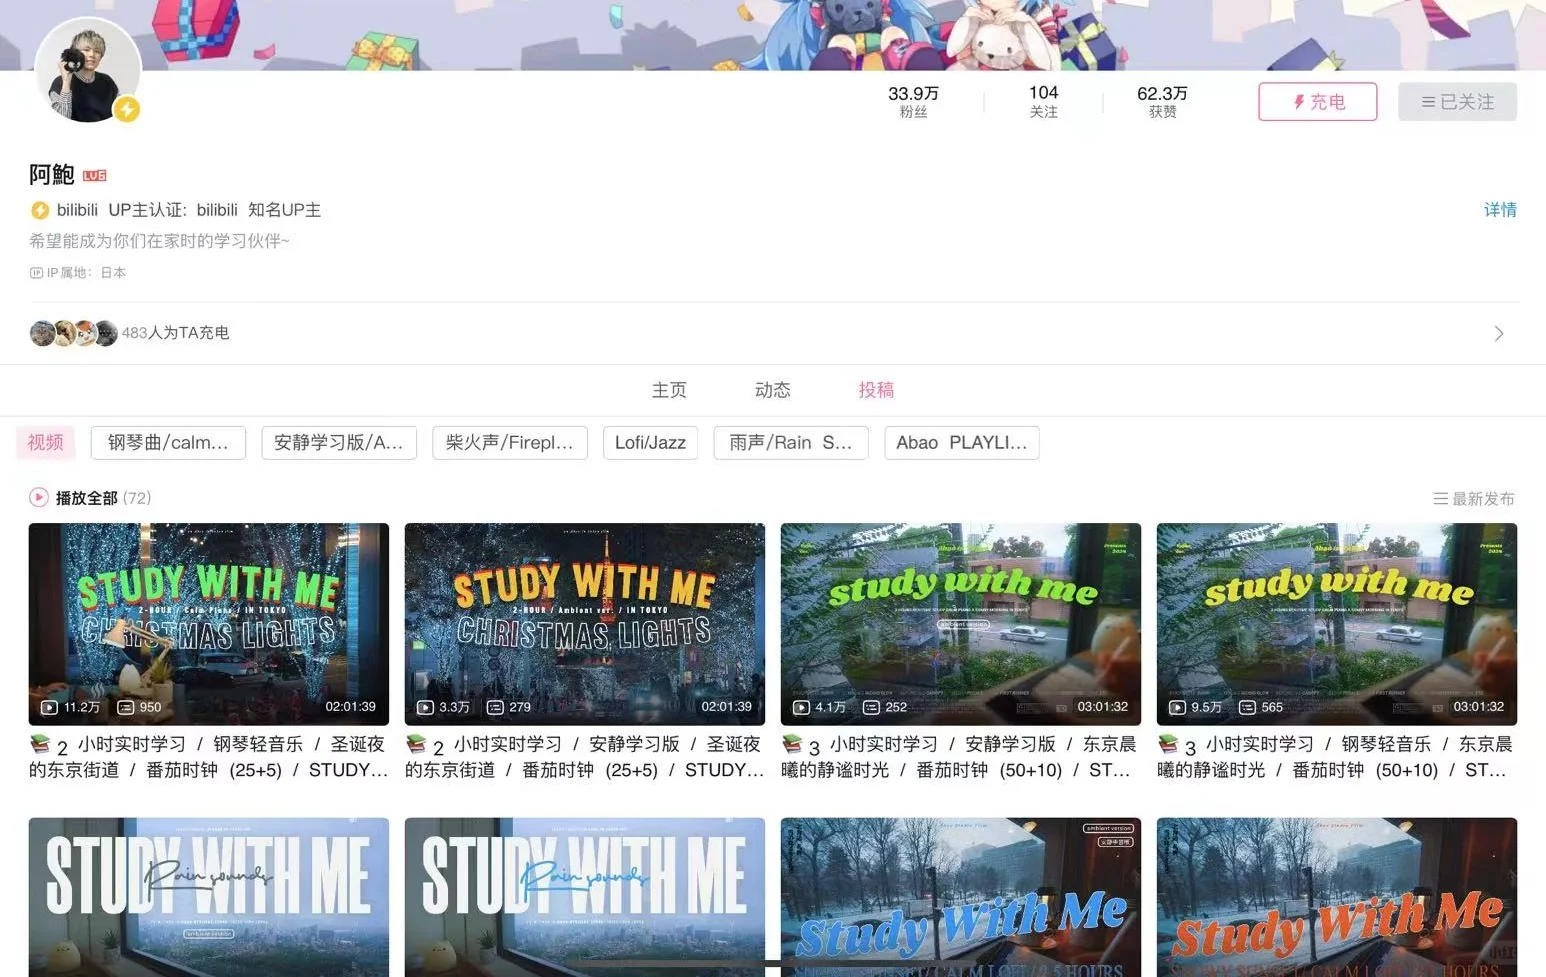1546x977 pixels.
Task: Enable the Lofi/Jazz category filter
Action: tap(650, 442)
